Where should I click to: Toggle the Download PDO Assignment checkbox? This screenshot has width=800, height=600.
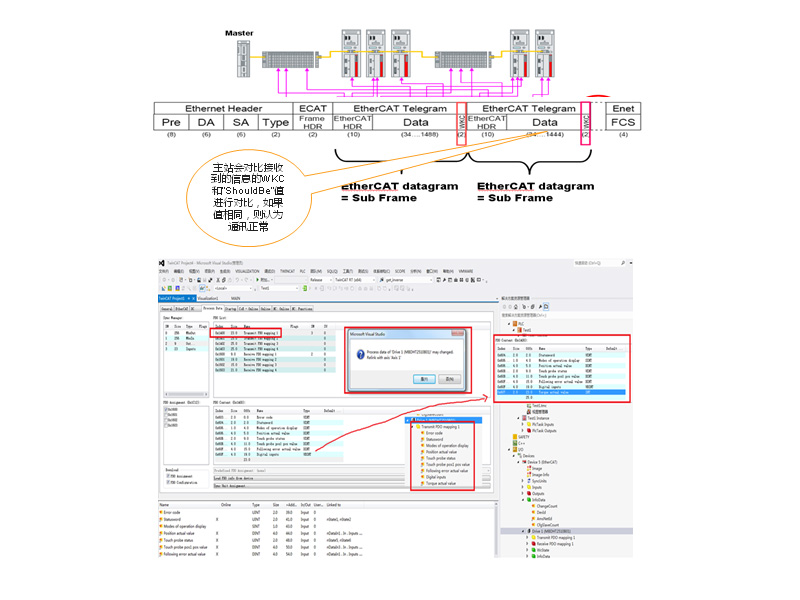pyautogui.click(x=168, y=476)
